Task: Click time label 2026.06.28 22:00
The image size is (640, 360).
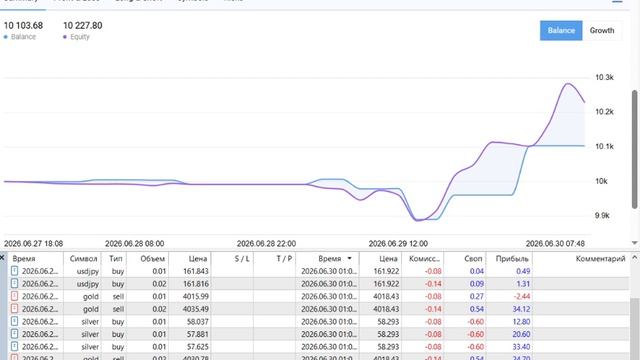Action: point(266,244)
